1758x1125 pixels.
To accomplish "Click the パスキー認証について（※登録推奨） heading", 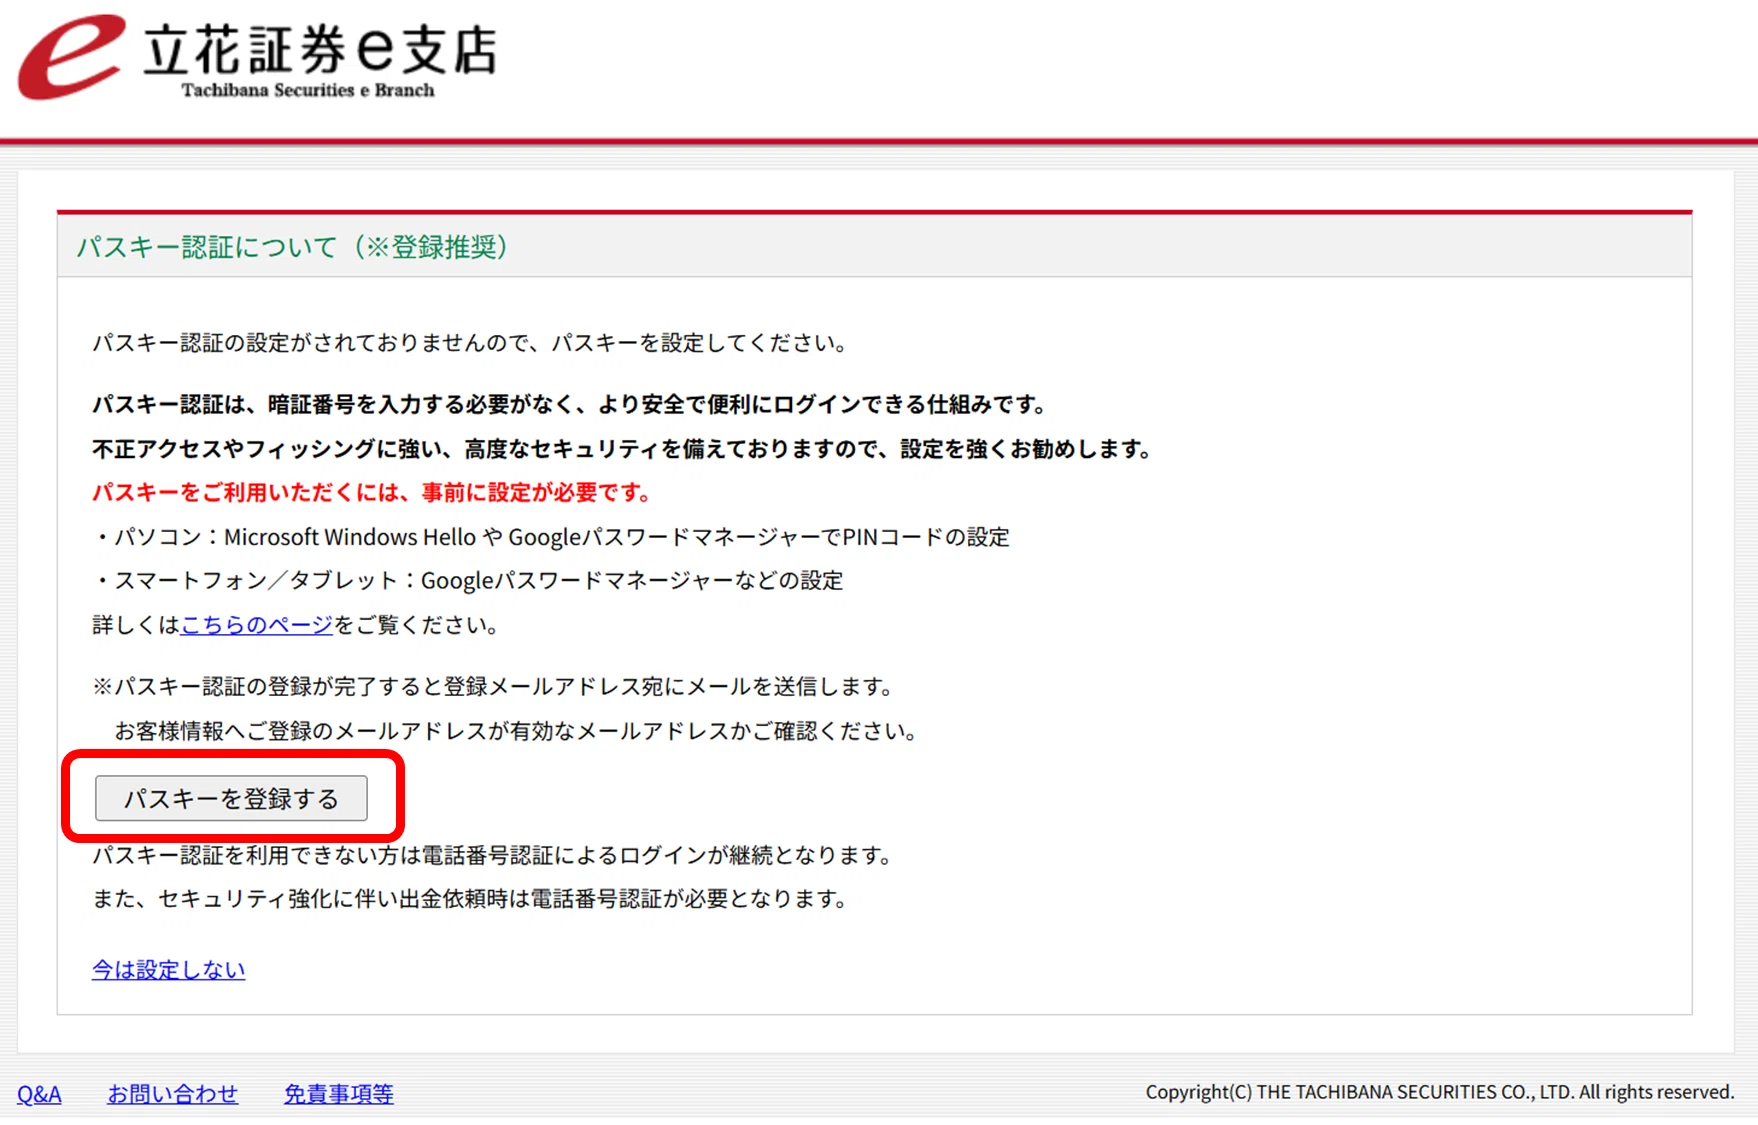I will 293,247.
